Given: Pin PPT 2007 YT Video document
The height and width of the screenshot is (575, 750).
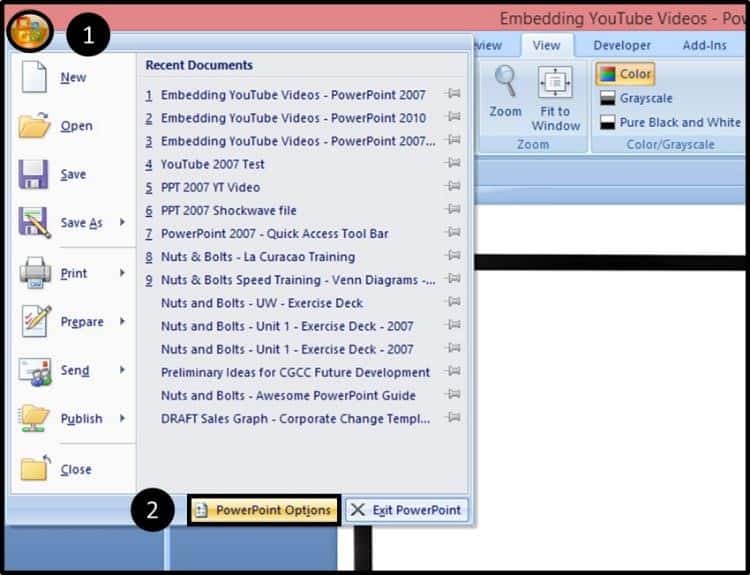Looking at the screenshot, I should pos(452,186).
